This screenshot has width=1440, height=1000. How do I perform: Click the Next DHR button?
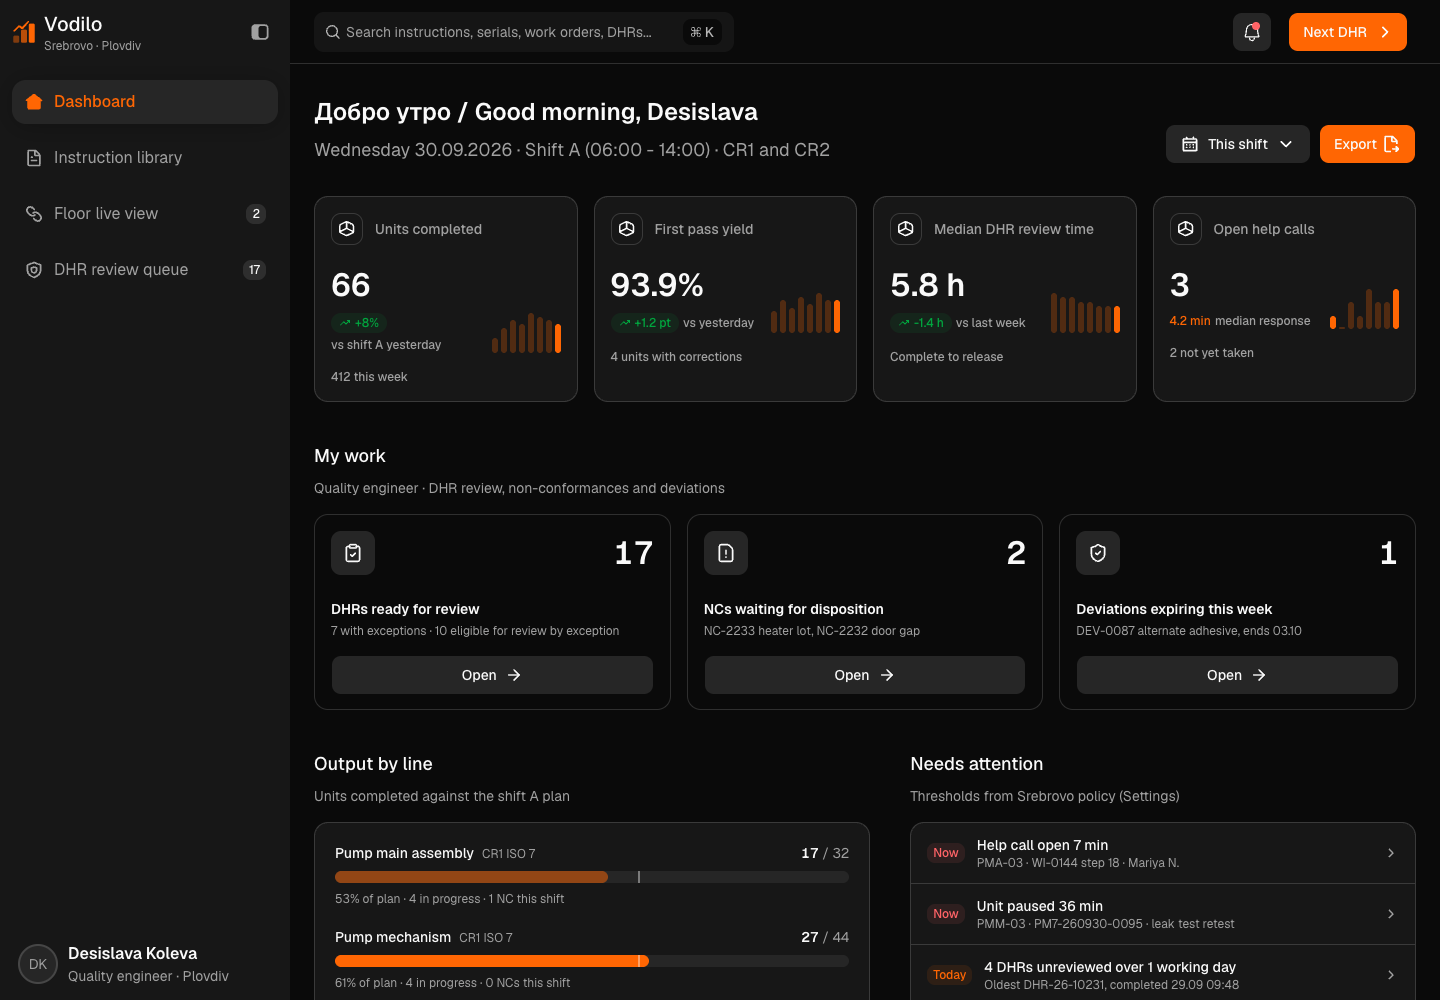(1348, 32)
